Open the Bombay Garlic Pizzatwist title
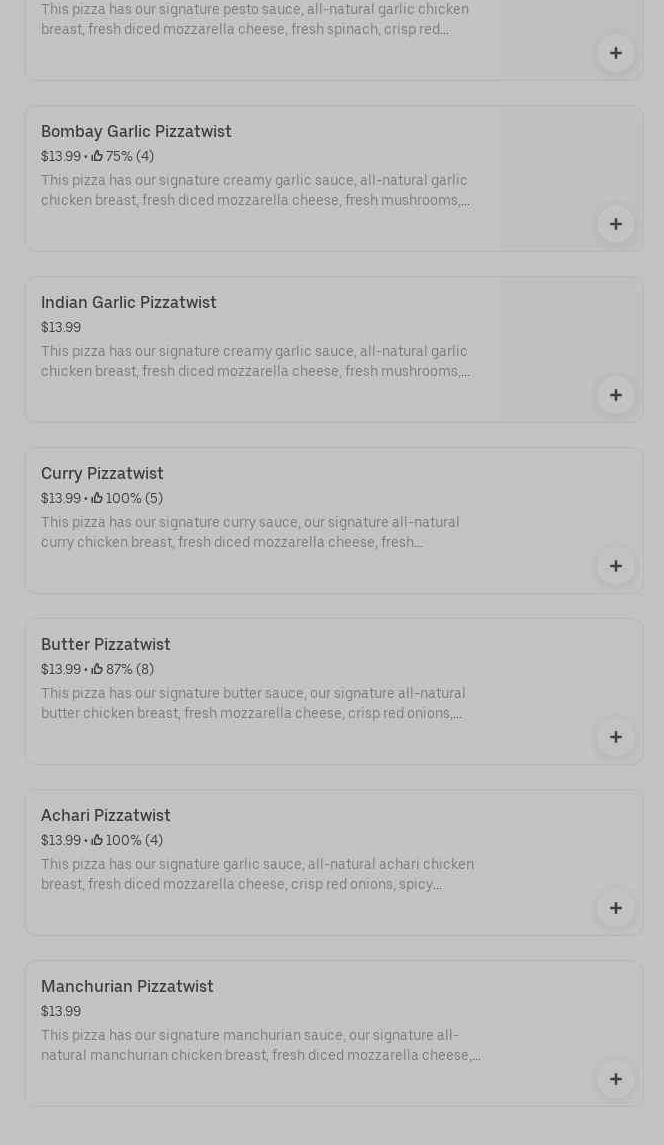 coord(136,132)
